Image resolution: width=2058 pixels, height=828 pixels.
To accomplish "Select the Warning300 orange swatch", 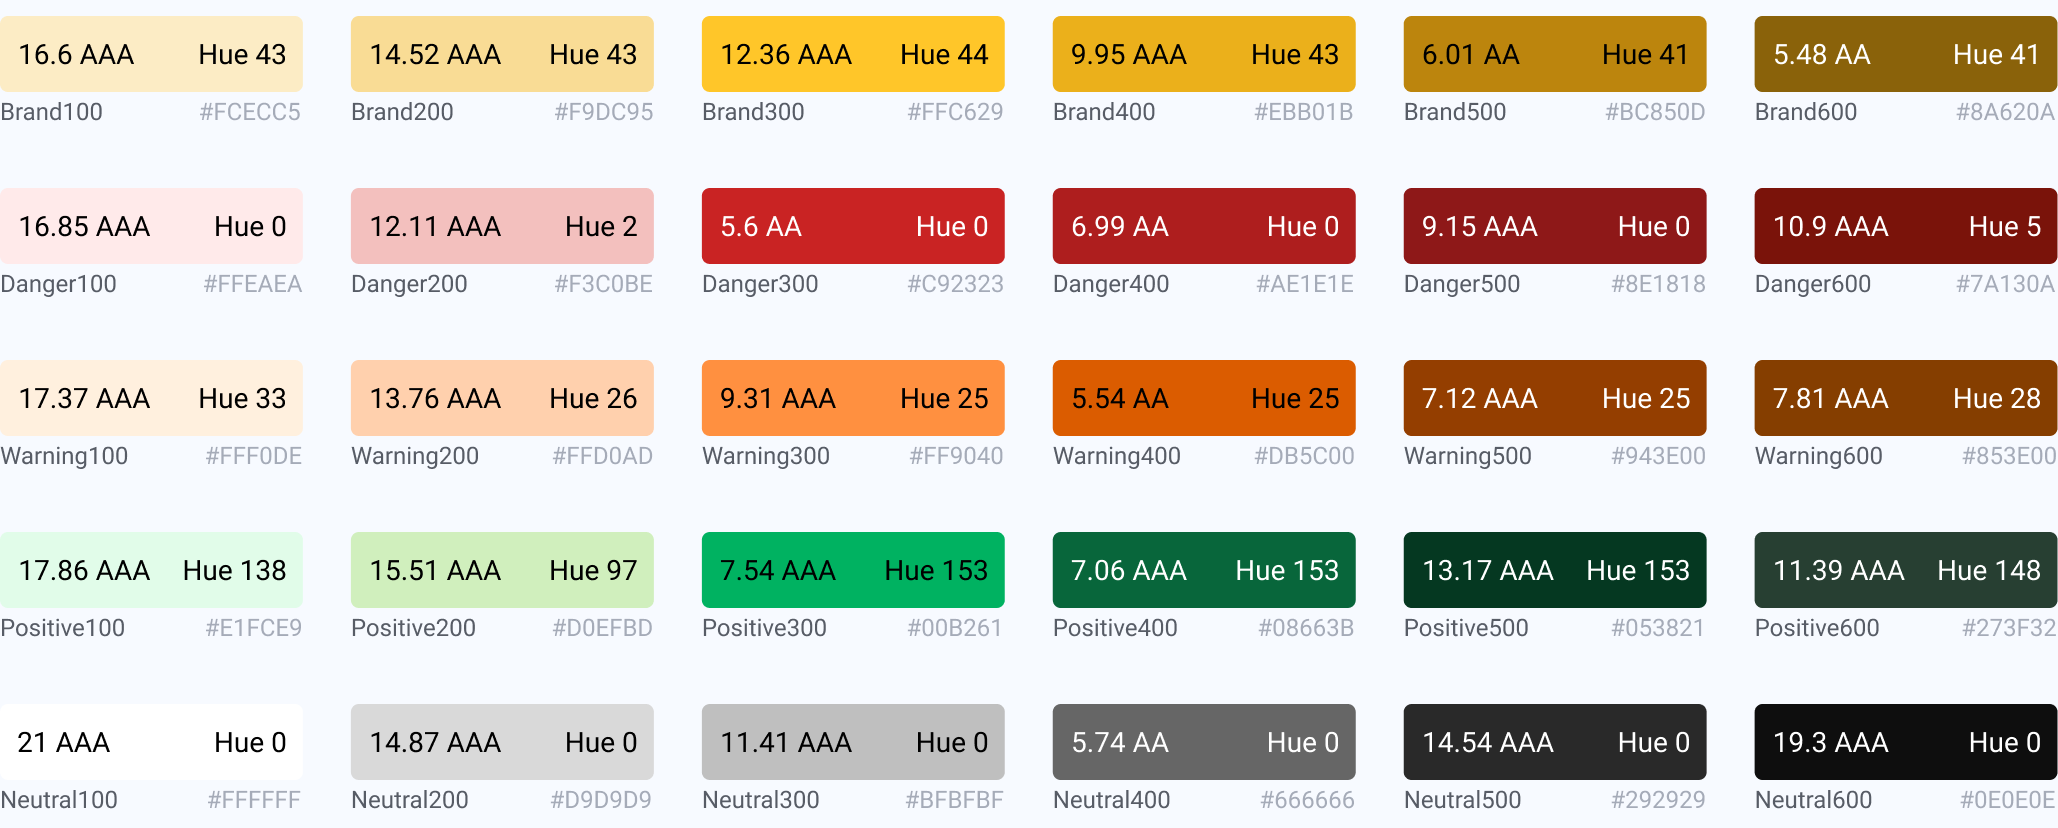I will point(853,398).
